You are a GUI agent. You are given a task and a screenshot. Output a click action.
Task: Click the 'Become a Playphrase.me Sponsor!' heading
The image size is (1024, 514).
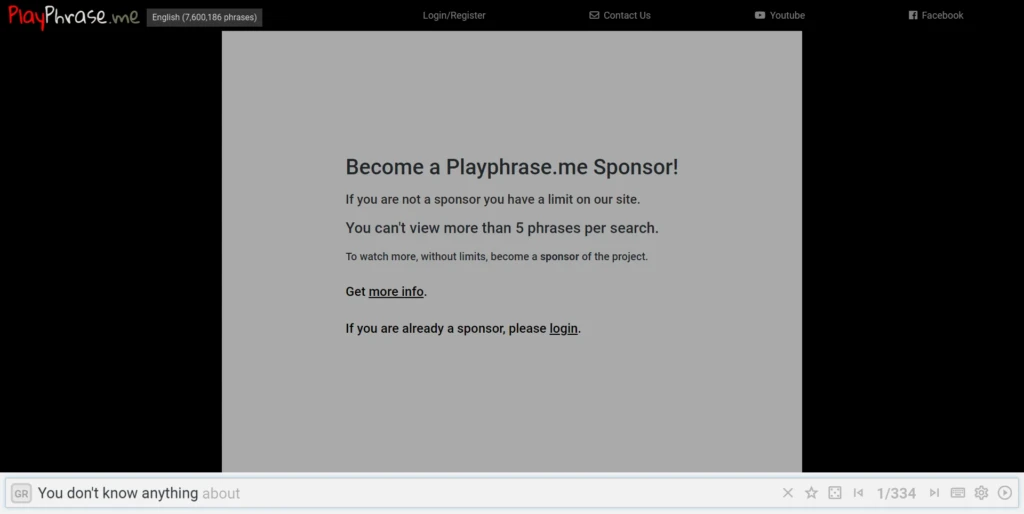[x=512, y=167]
